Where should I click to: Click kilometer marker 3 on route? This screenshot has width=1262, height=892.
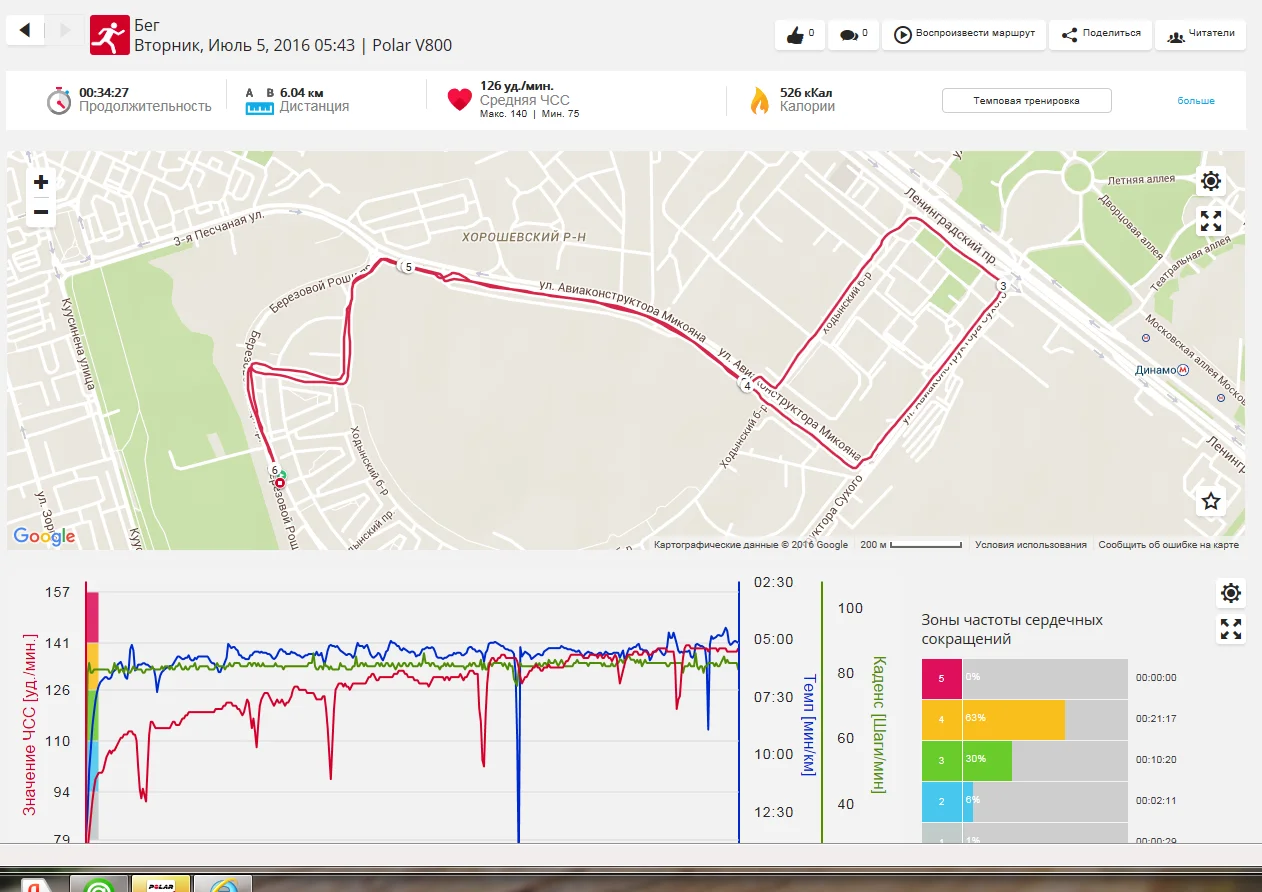pyautogui.click(x=1002, y=287)
